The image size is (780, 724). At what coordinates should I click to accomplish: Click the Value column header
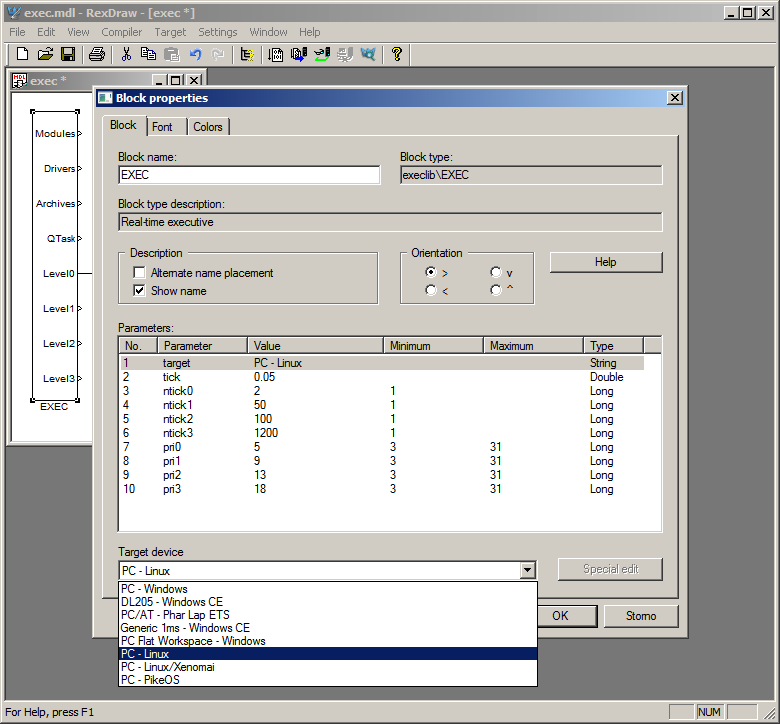point(315,345)
